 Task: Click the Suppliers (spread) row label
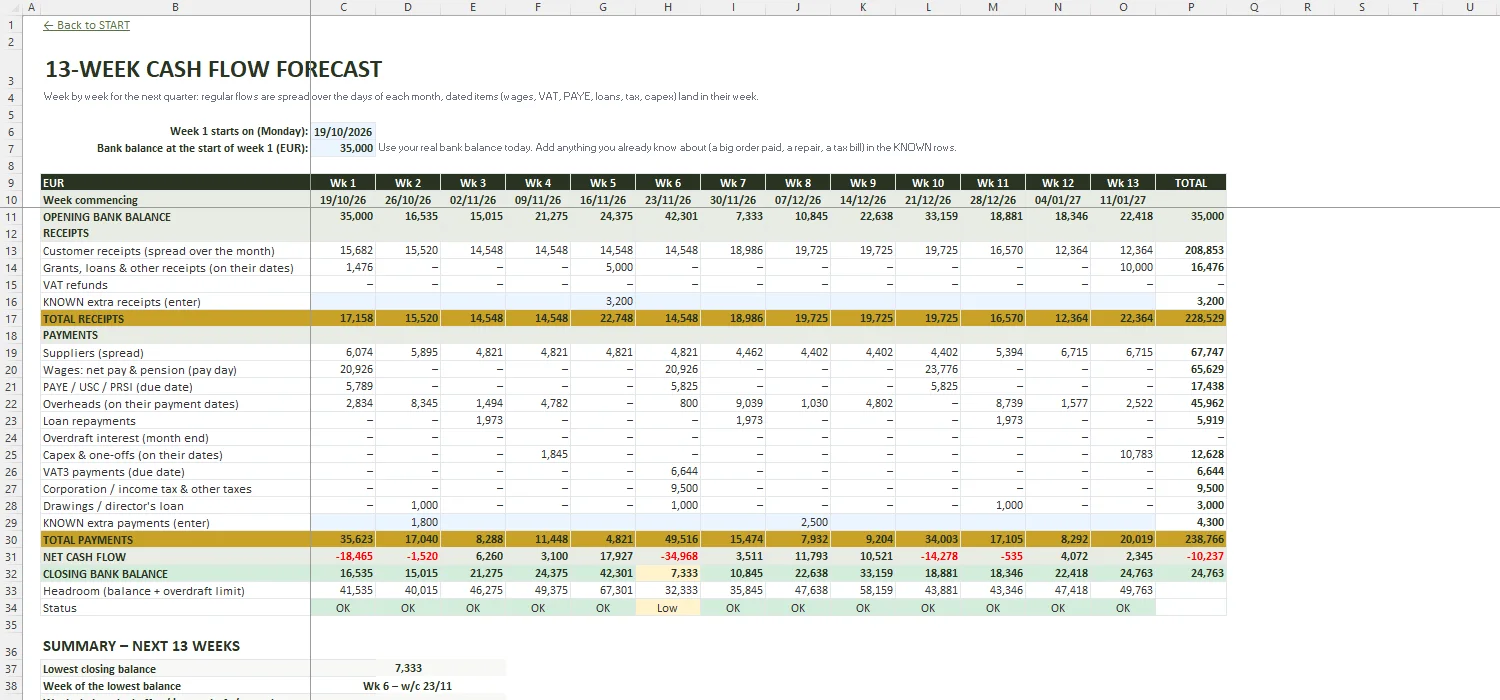point(93,353)
